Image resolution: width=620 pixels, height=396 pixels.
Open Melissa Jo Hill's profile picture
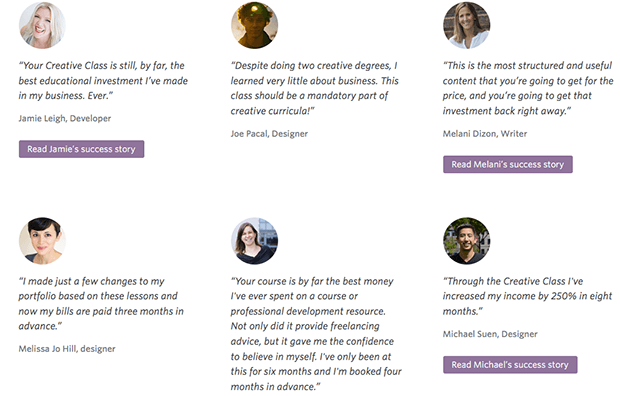[42, 241]
